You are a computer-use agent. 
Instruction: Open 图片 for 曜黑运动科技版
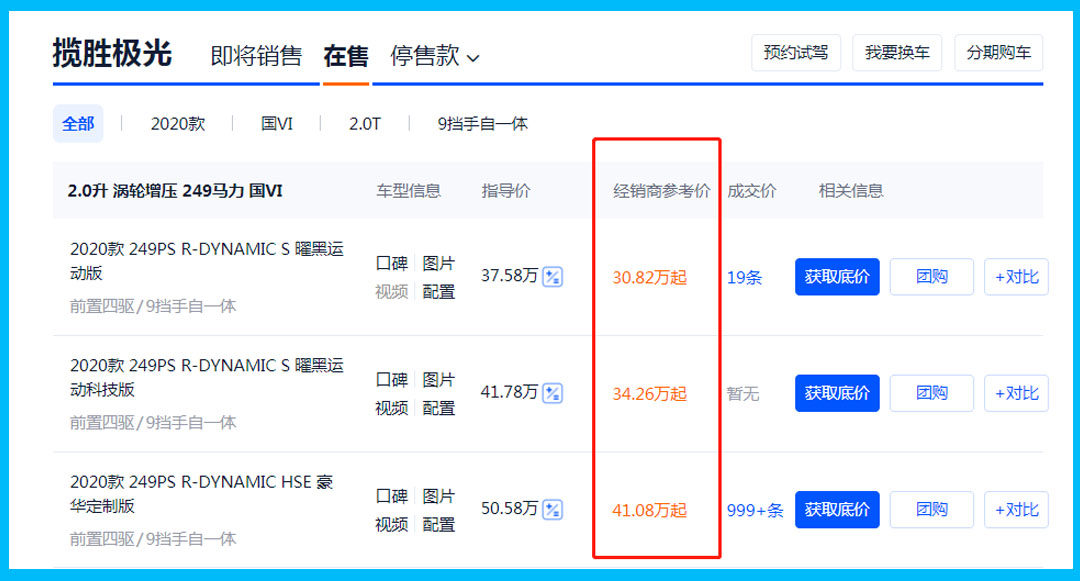pyautogui.click(x=438, y=379)
